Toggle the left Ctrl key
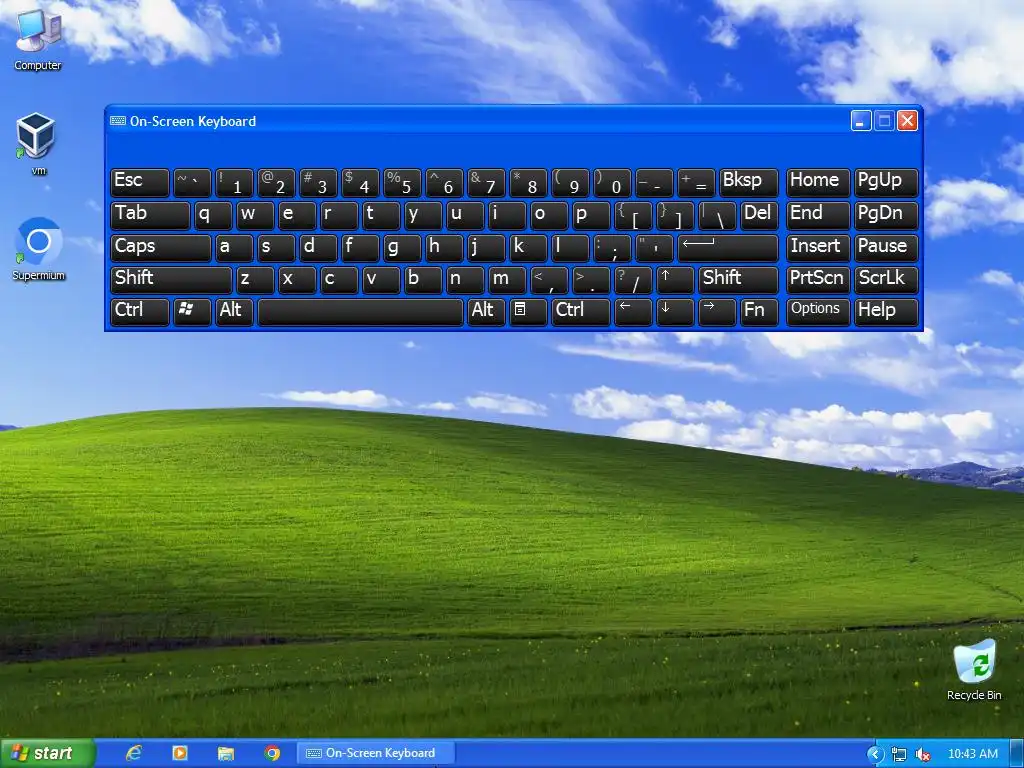The height and width of the screenshot is (768, 1024). point(140,311)
